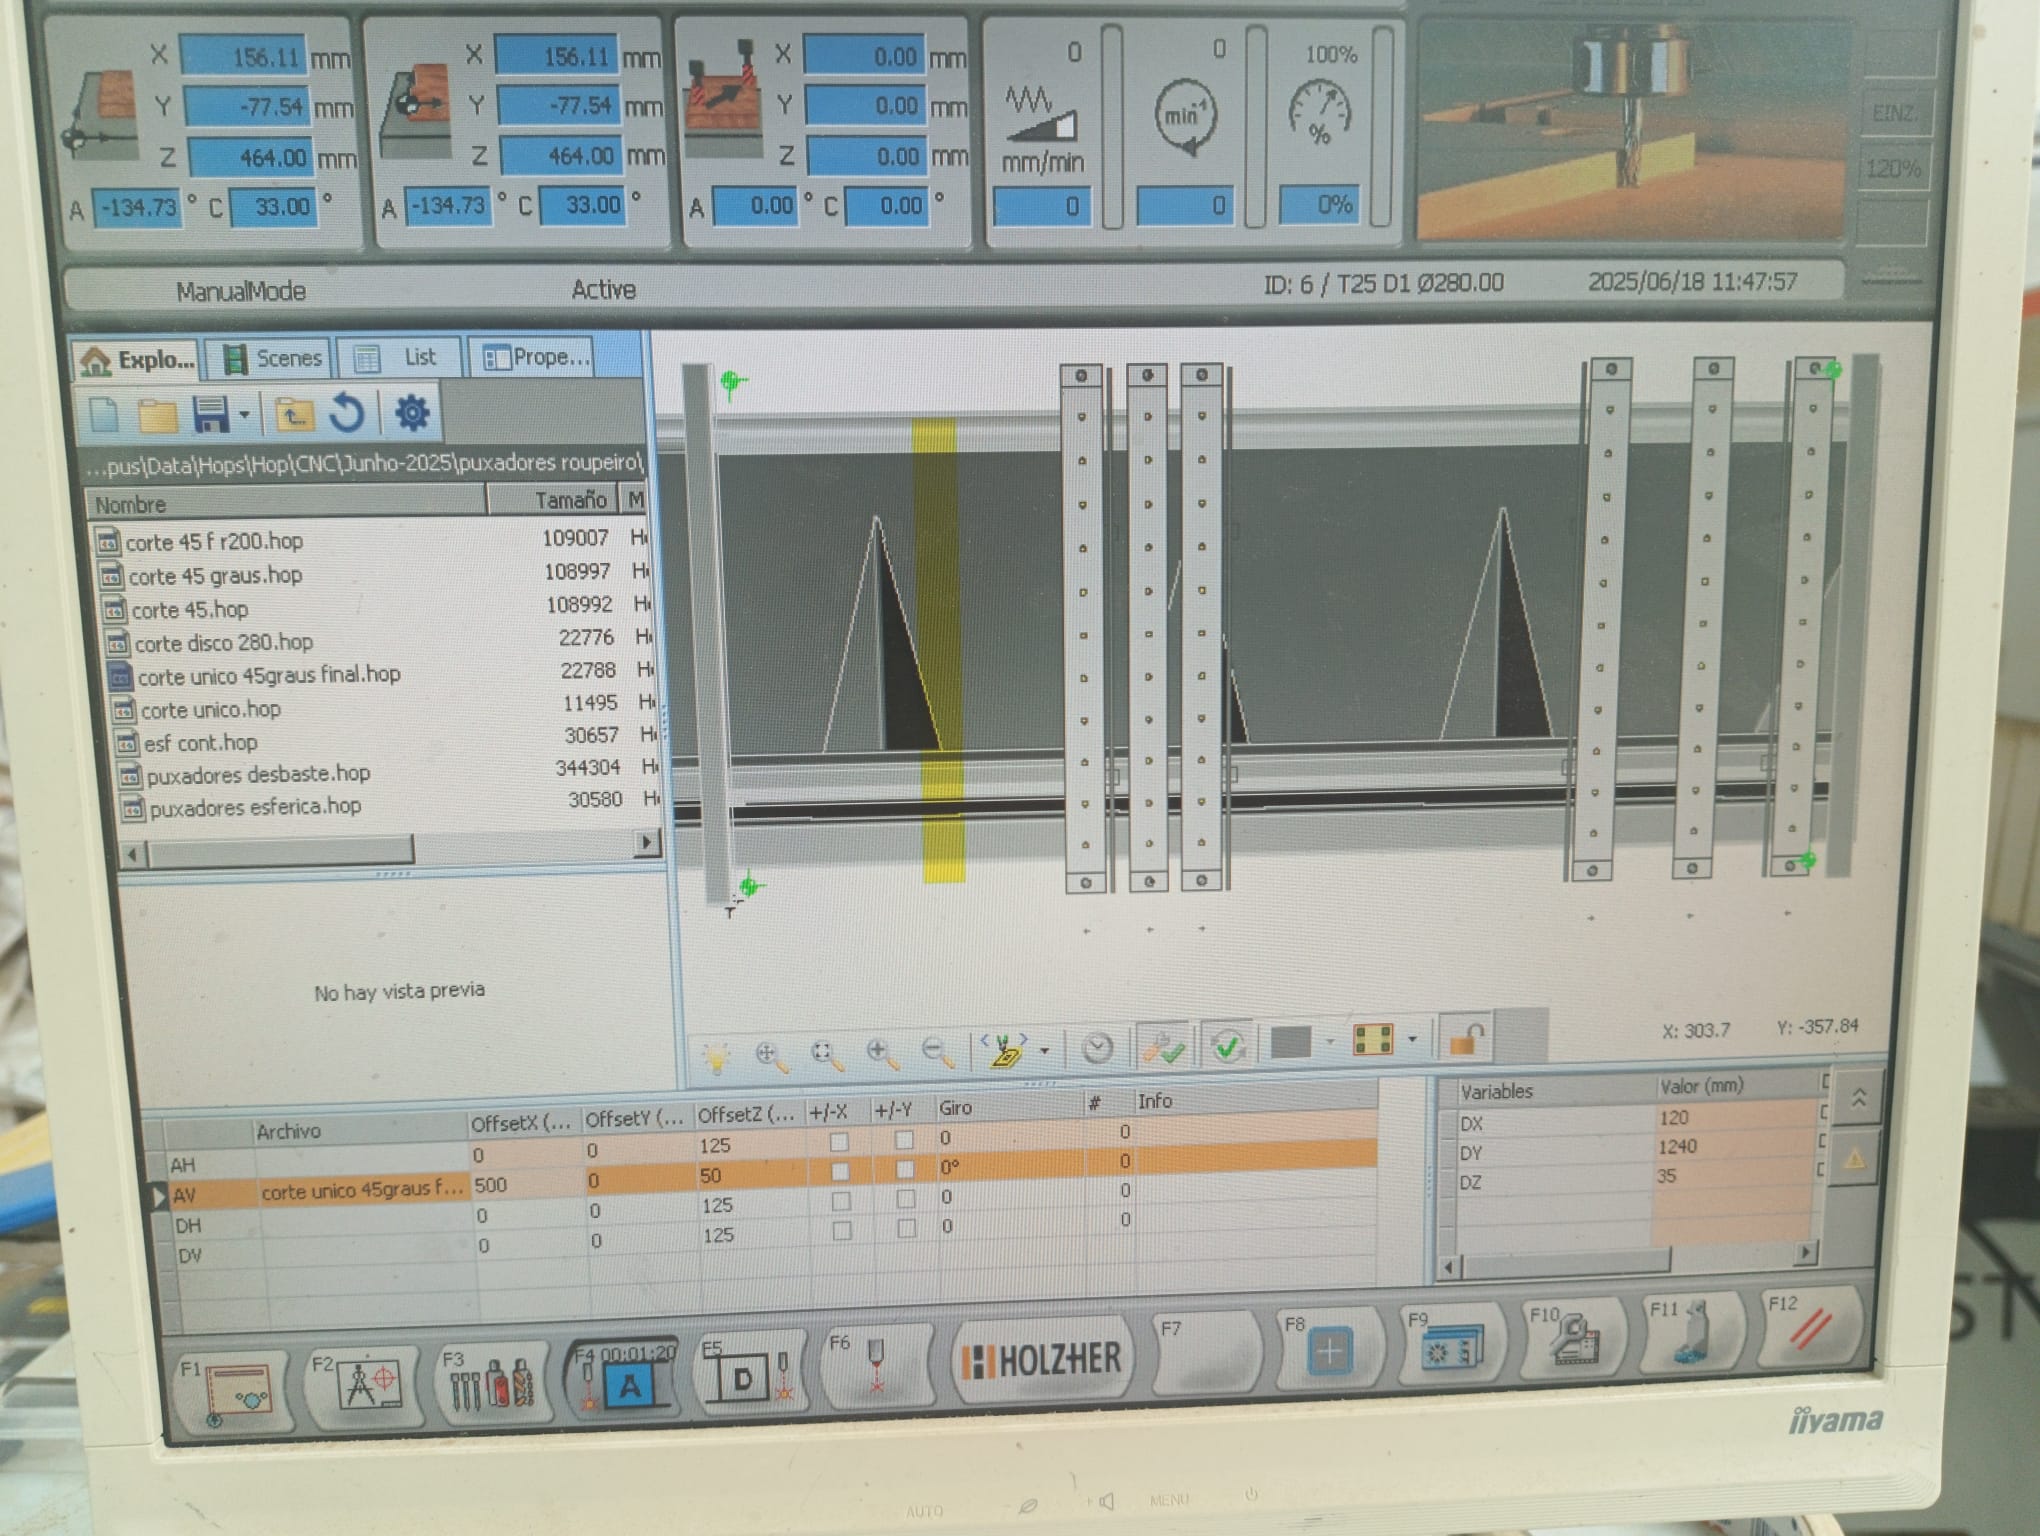
Task: Select the pan zoom magnifier tool
Action: coord(770,1055)
